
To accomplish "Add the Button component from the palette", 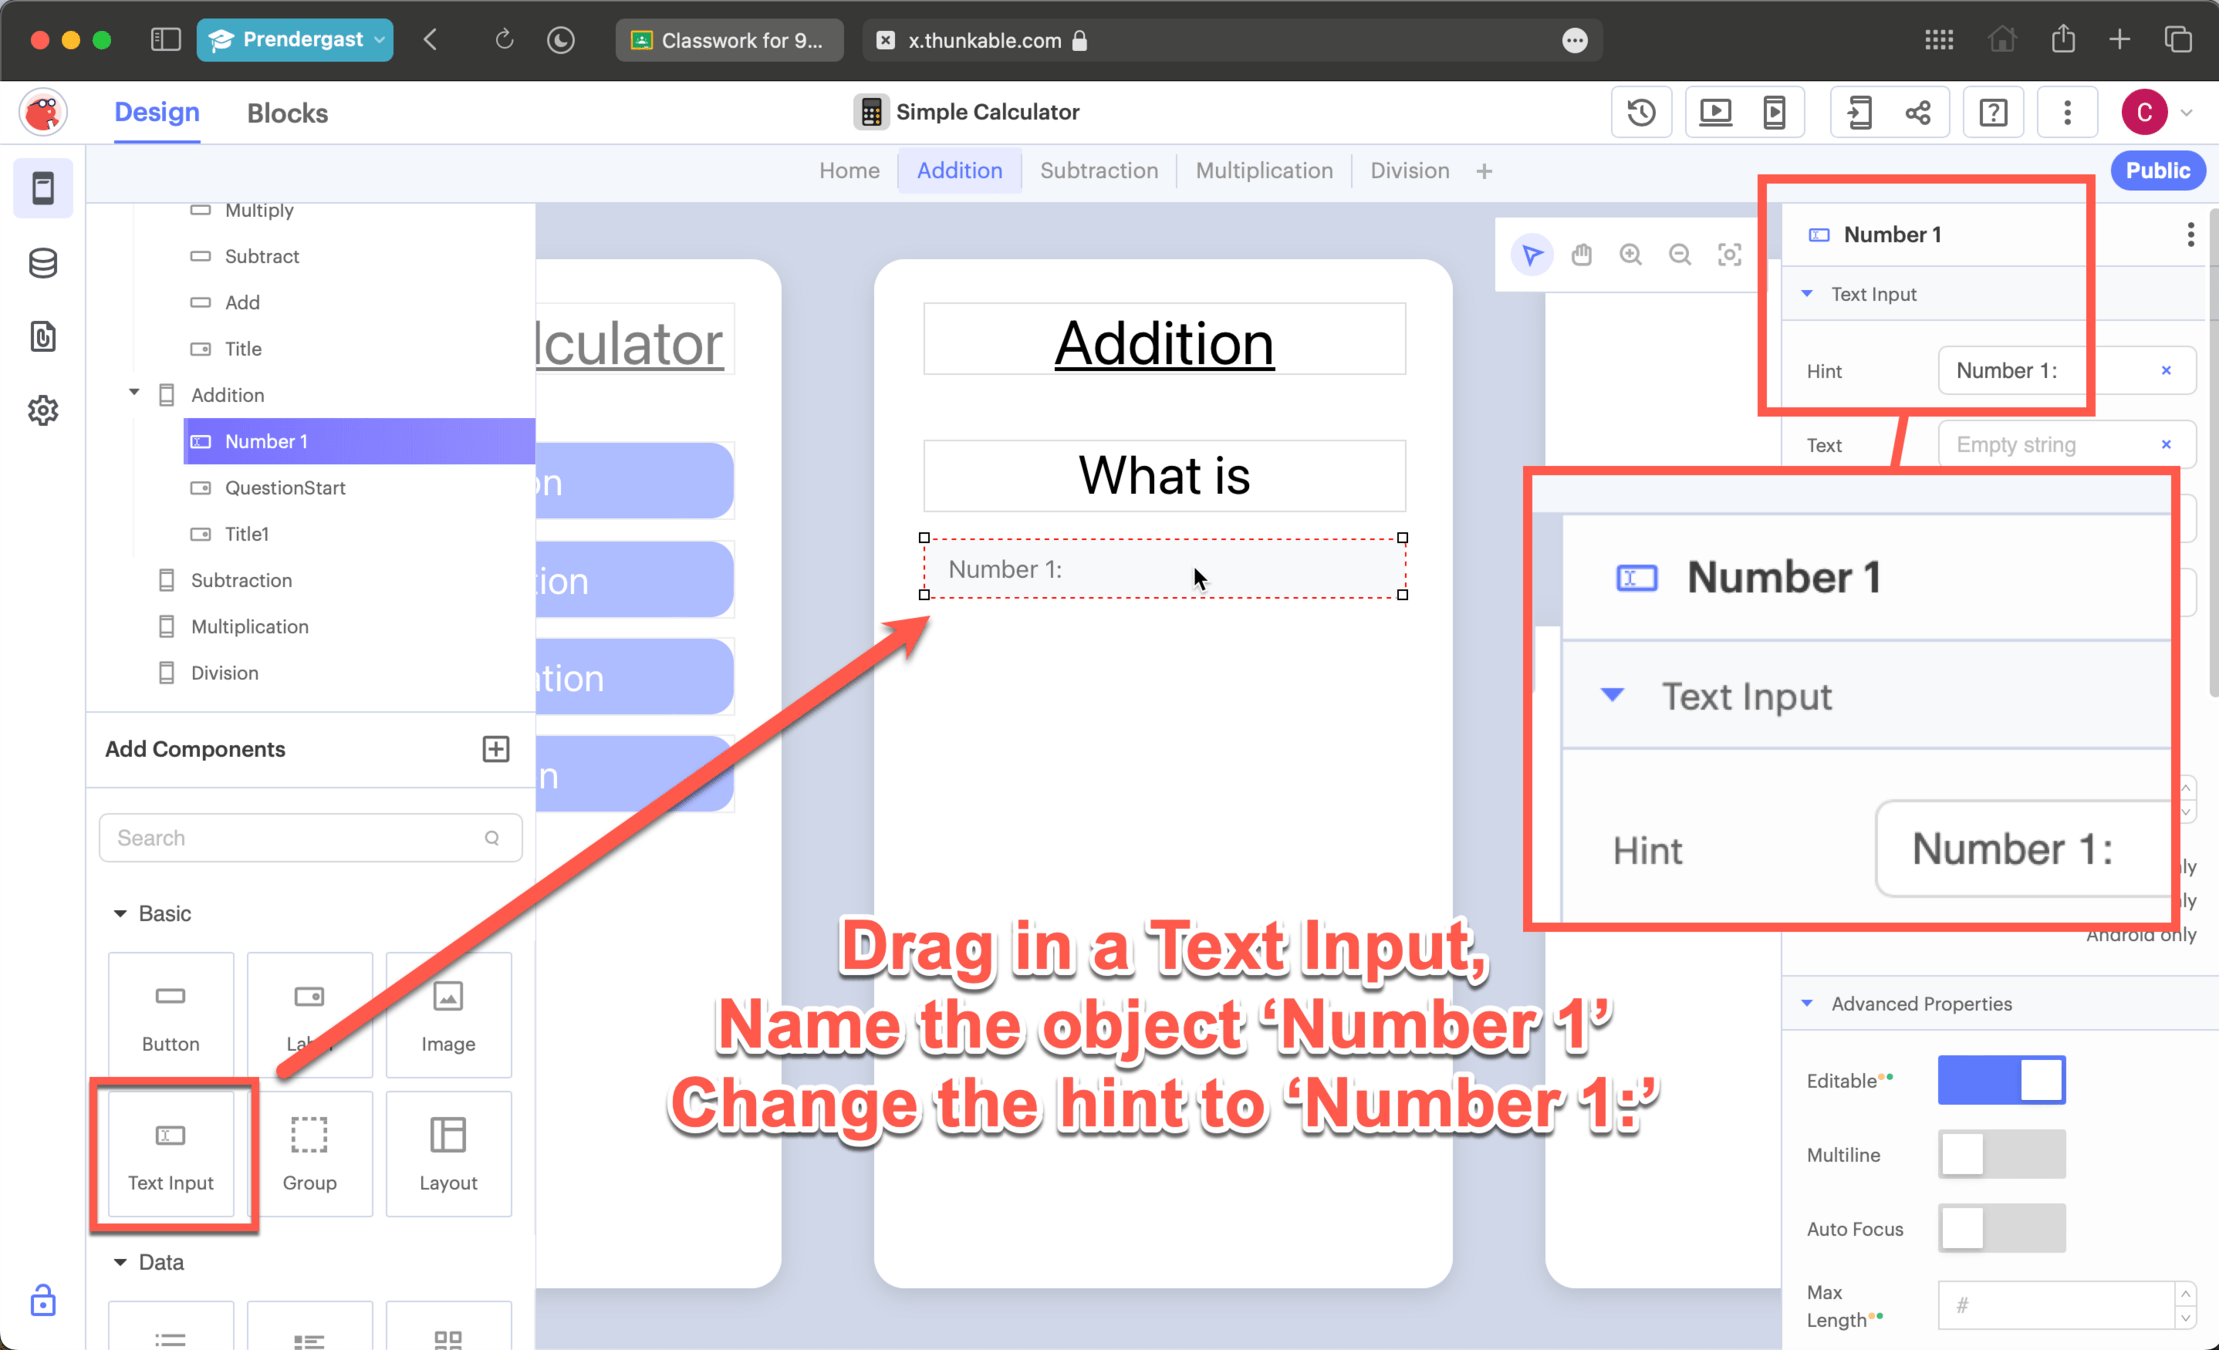I will [x=171, y=1015].
